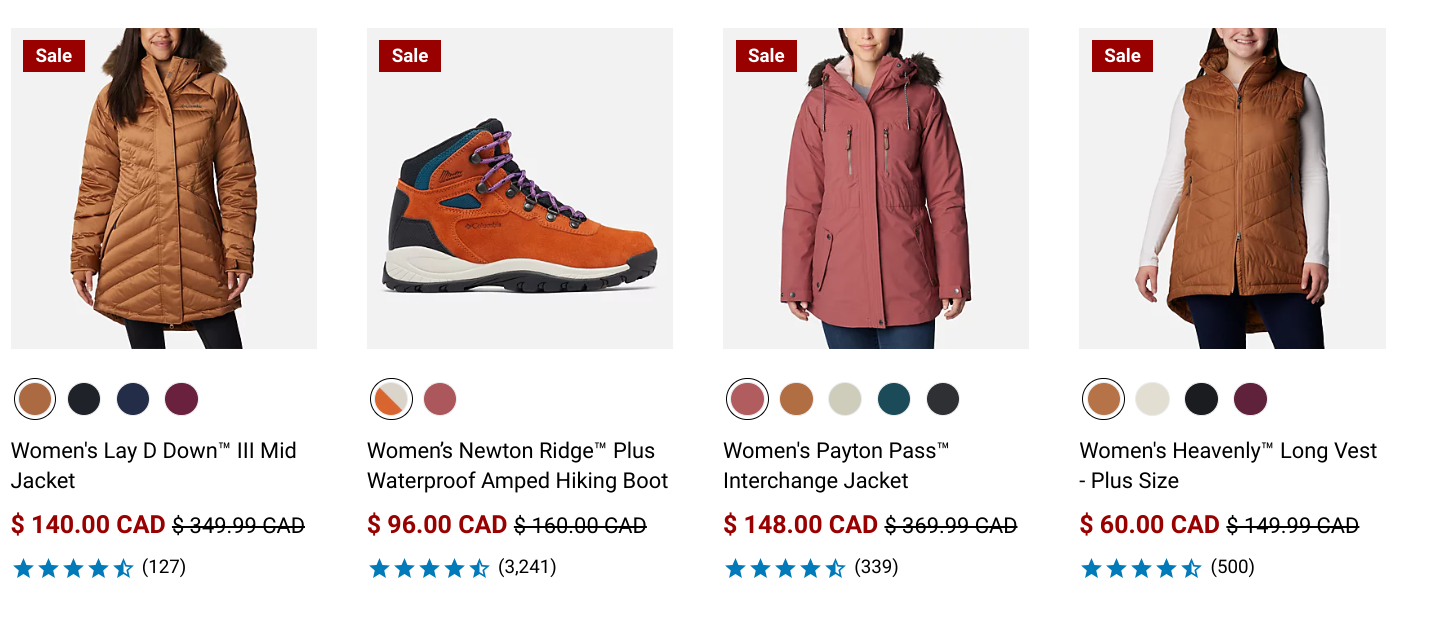Screen dimensions: 1440x624
Task: Choose burgundy swatch for Heavenly Long Vest
Action: coord(1250,399)
